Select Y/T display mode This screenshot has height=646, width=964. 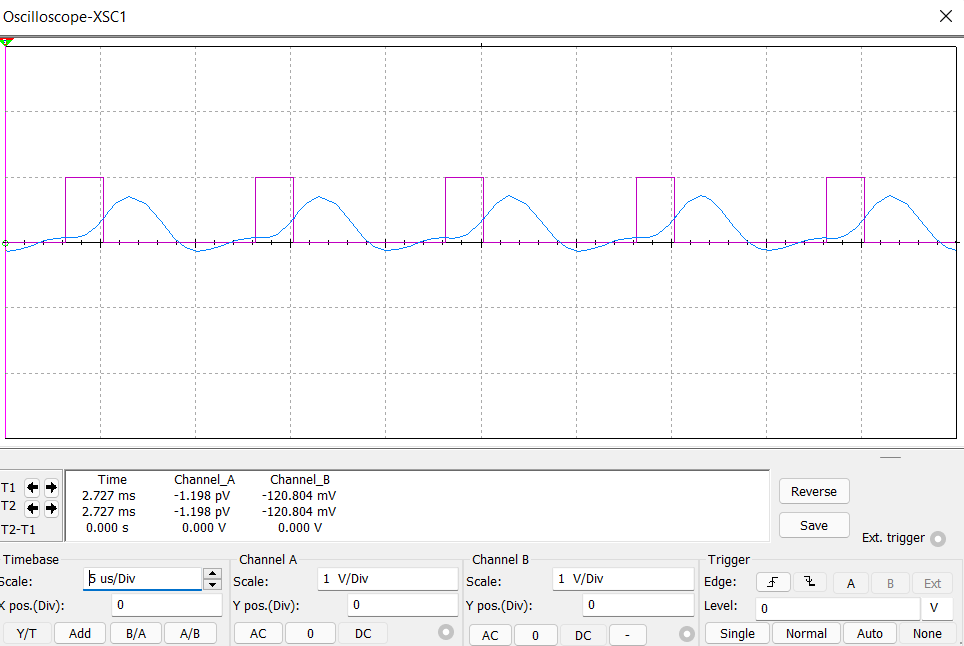[26, 634]
